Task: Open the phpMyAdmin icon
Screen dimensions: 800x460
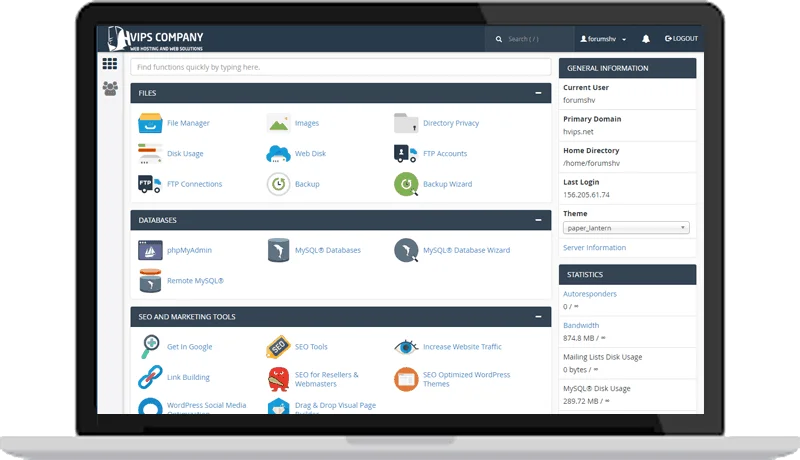Action: point(150,250)
